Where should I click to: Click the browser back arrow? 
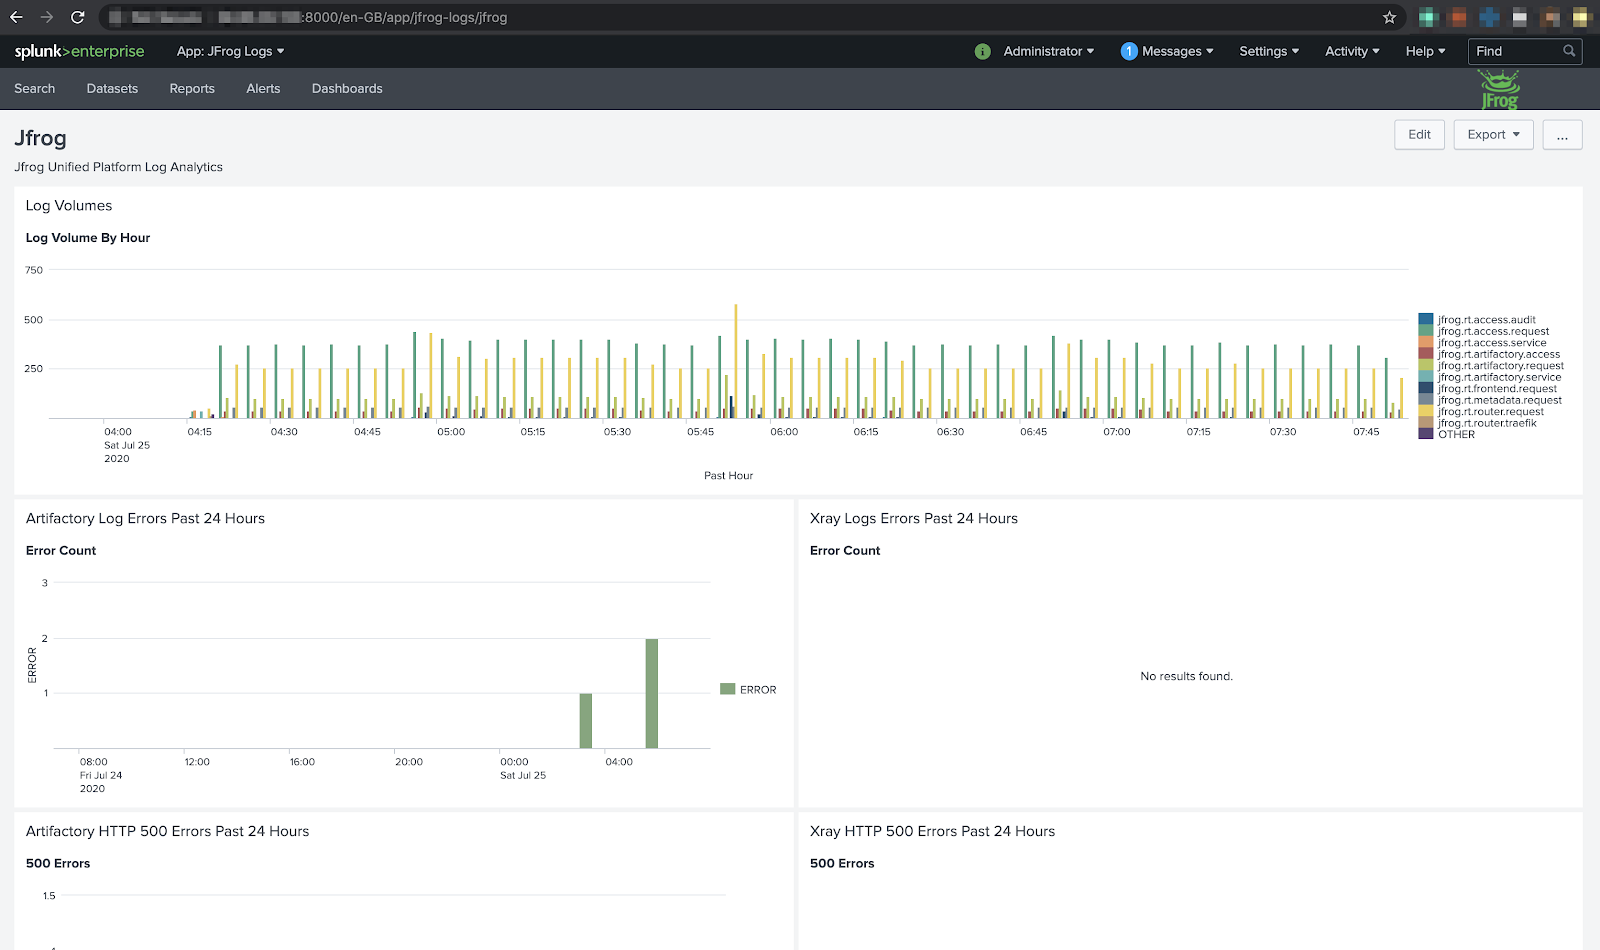16,17
